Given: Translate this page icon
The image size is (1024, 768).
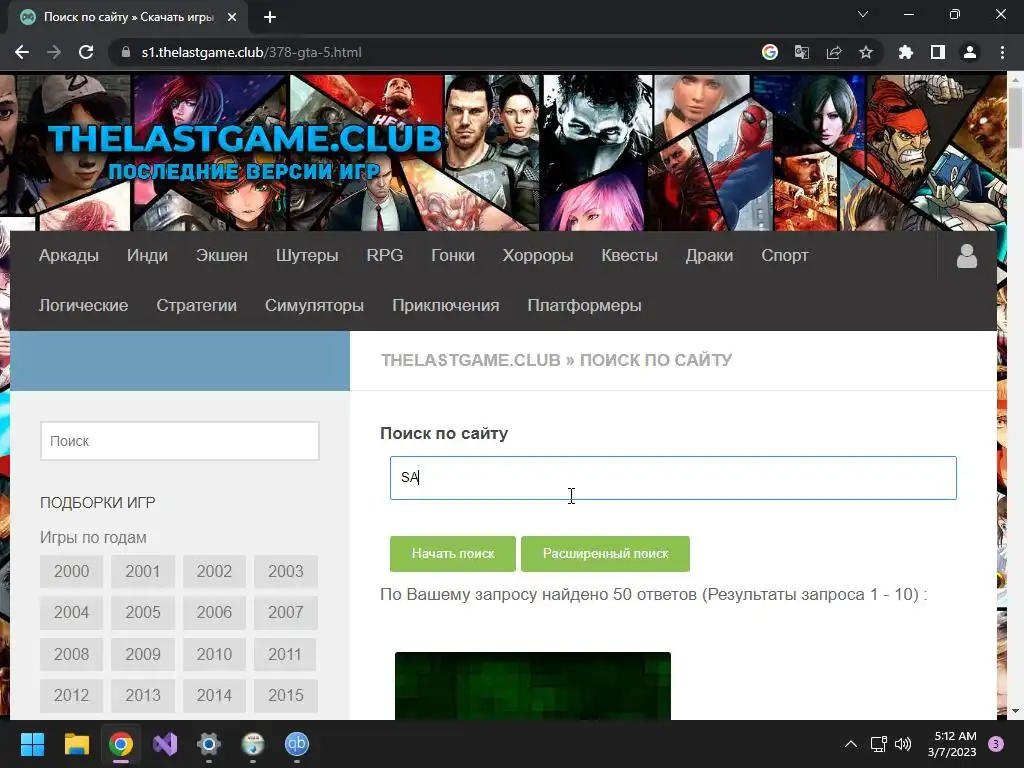Looking at the screenshot, I should [802, 52].
